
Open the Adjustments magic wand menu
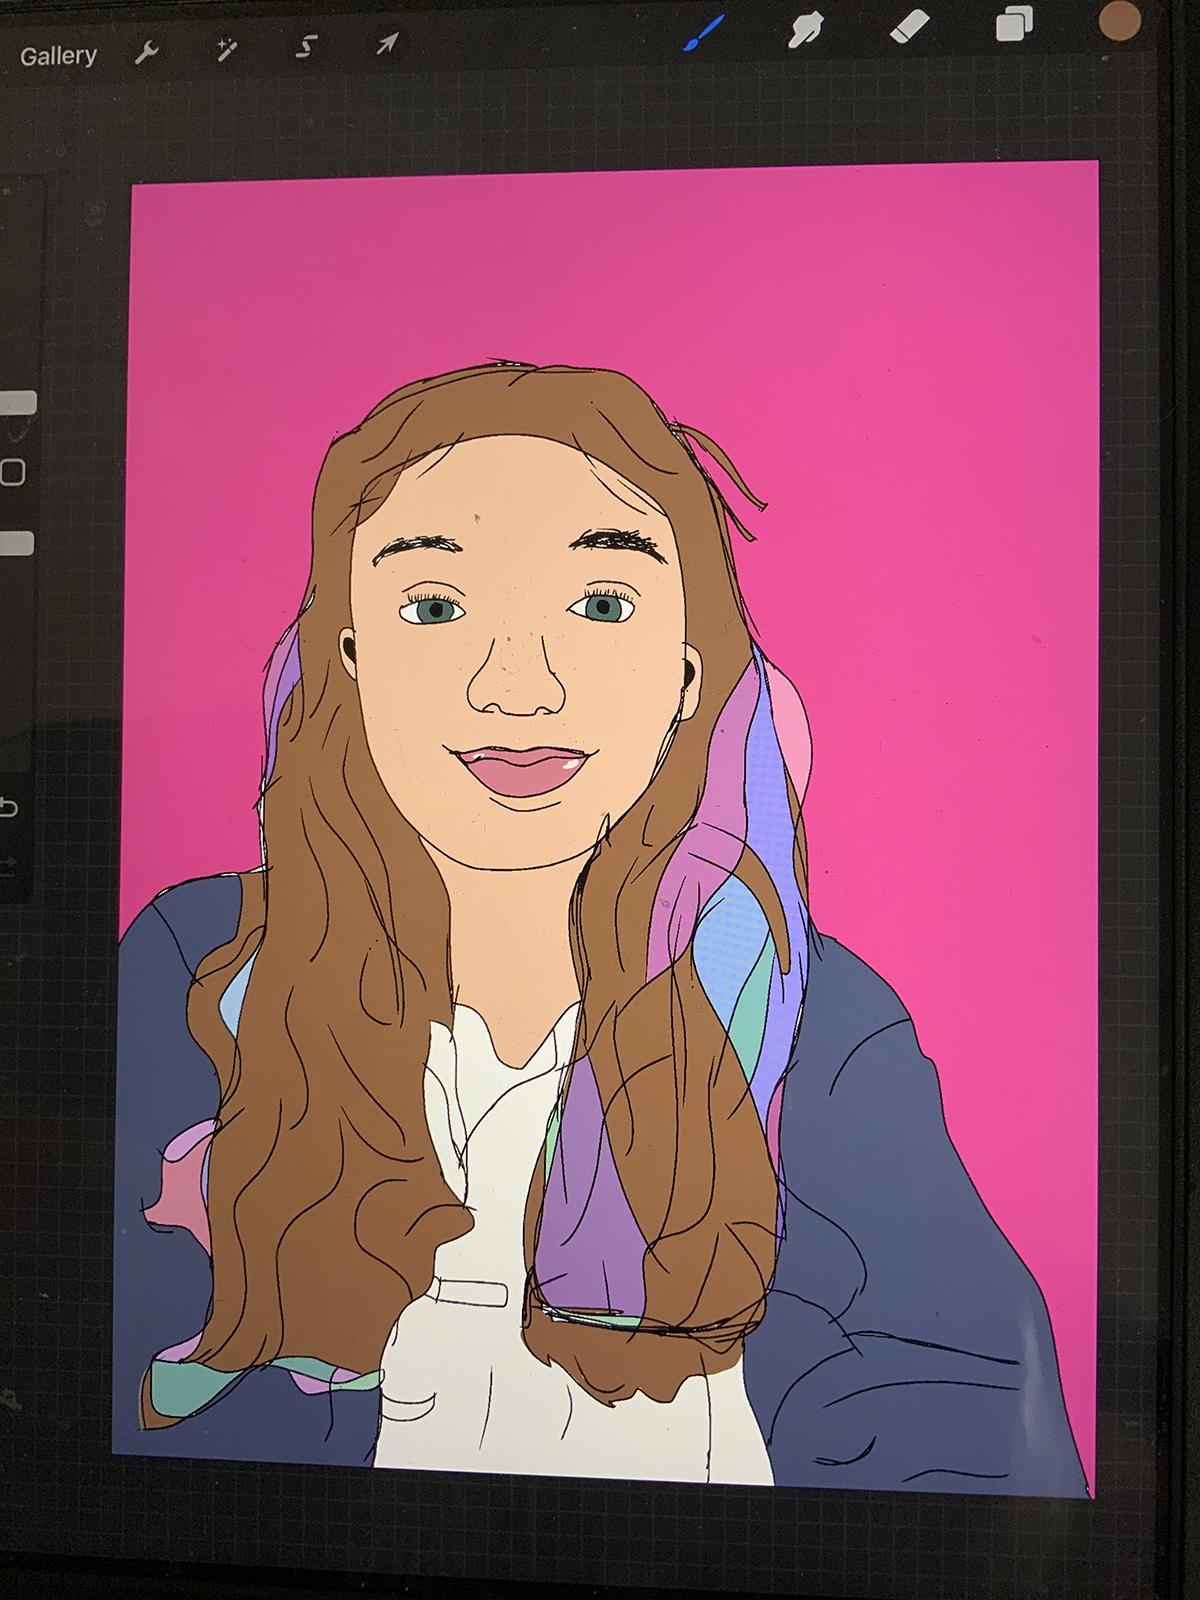[x=227, y=50]
